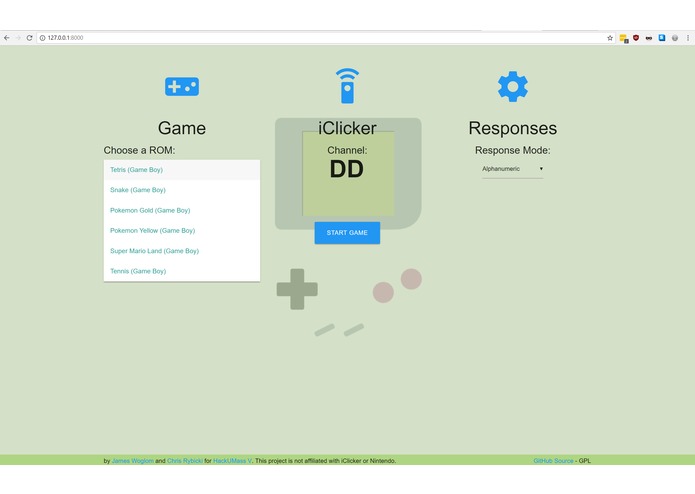Viewport: 695px width, 494px height.
Task: Click the browser forward arrow
Action: [18, 38]
